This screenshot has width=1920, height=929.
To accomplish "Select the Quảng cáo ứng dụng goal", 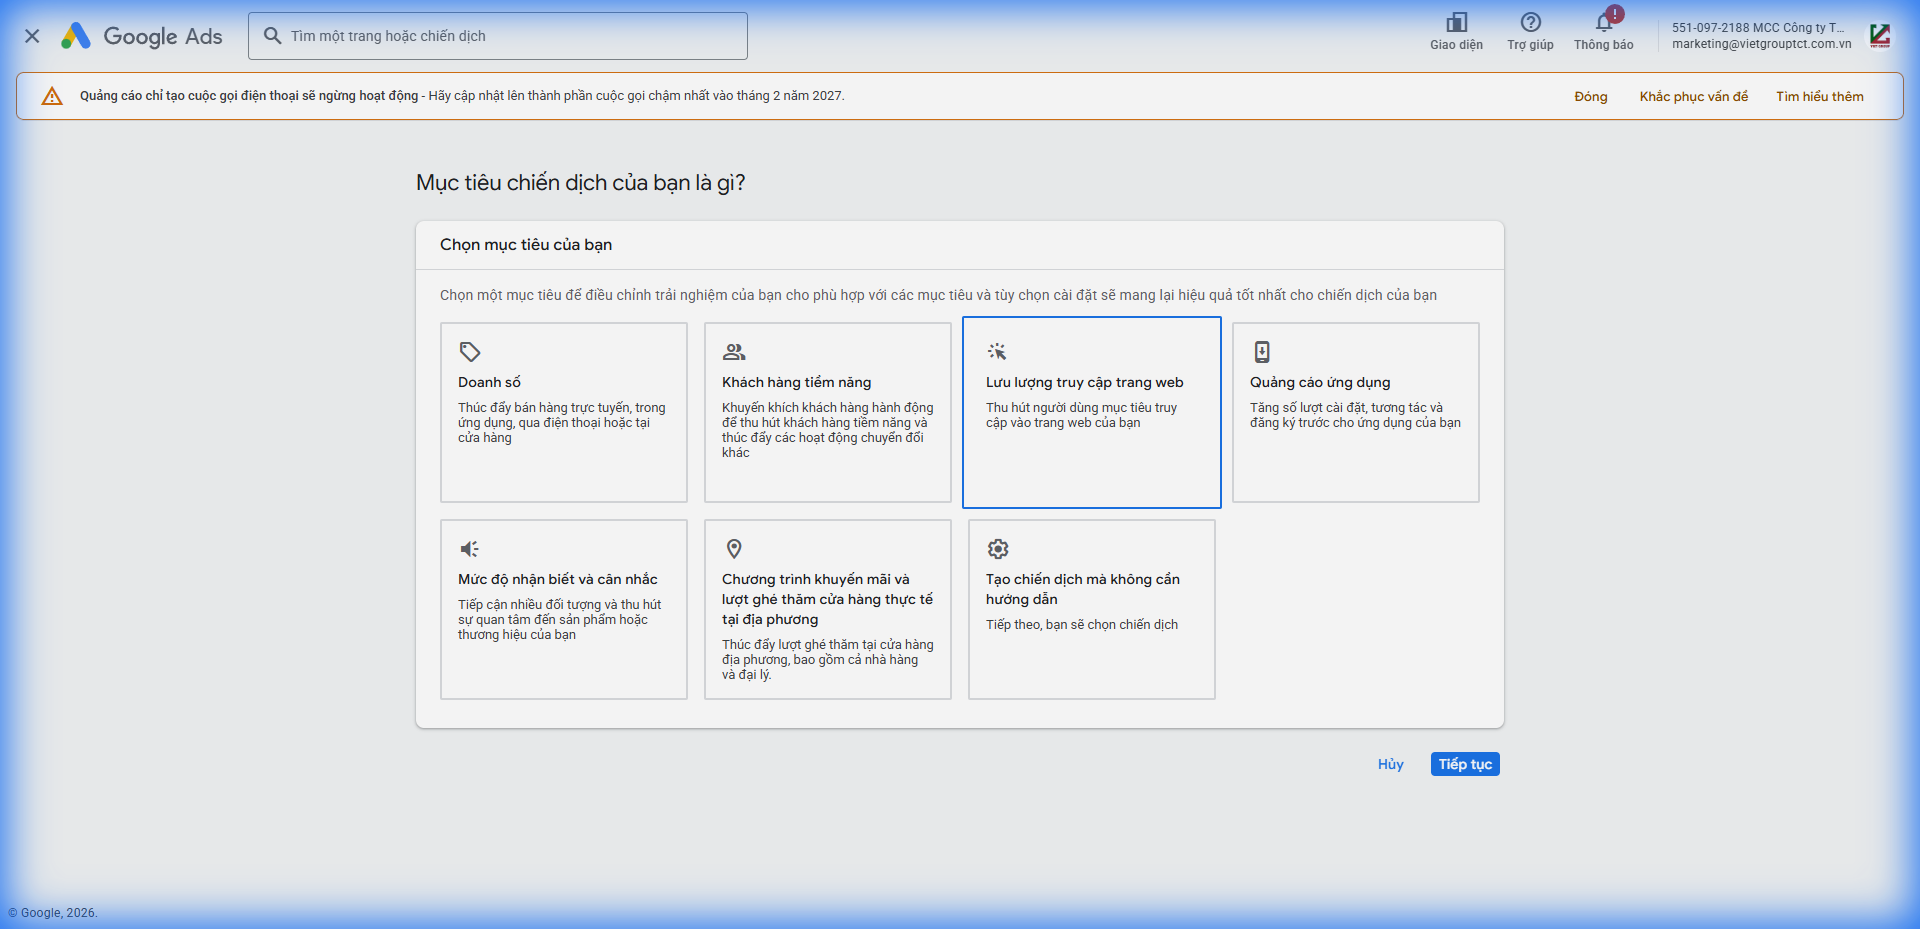I will [1355, 412].
